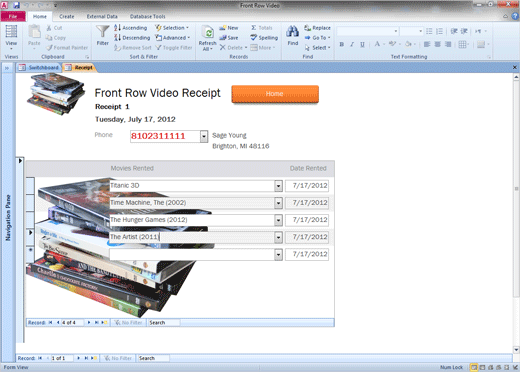Image resolution: width=520 pixels, height=372 pixels.
Task: Click Save in the Records group
Action: pos(229,38)
